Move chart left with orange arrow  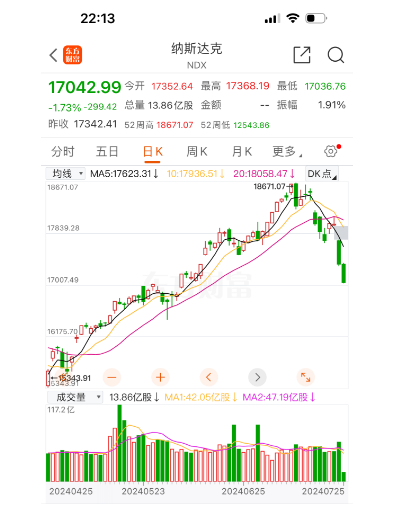point(209,377)
